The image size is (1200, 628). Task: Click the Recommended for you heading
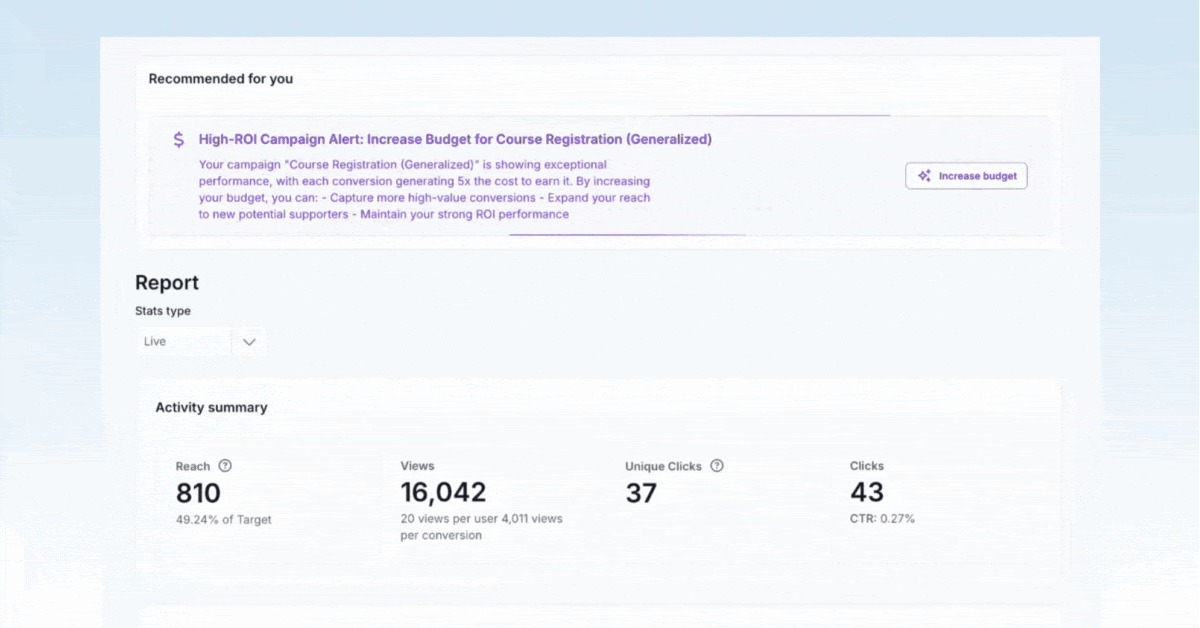click(221, 79)
